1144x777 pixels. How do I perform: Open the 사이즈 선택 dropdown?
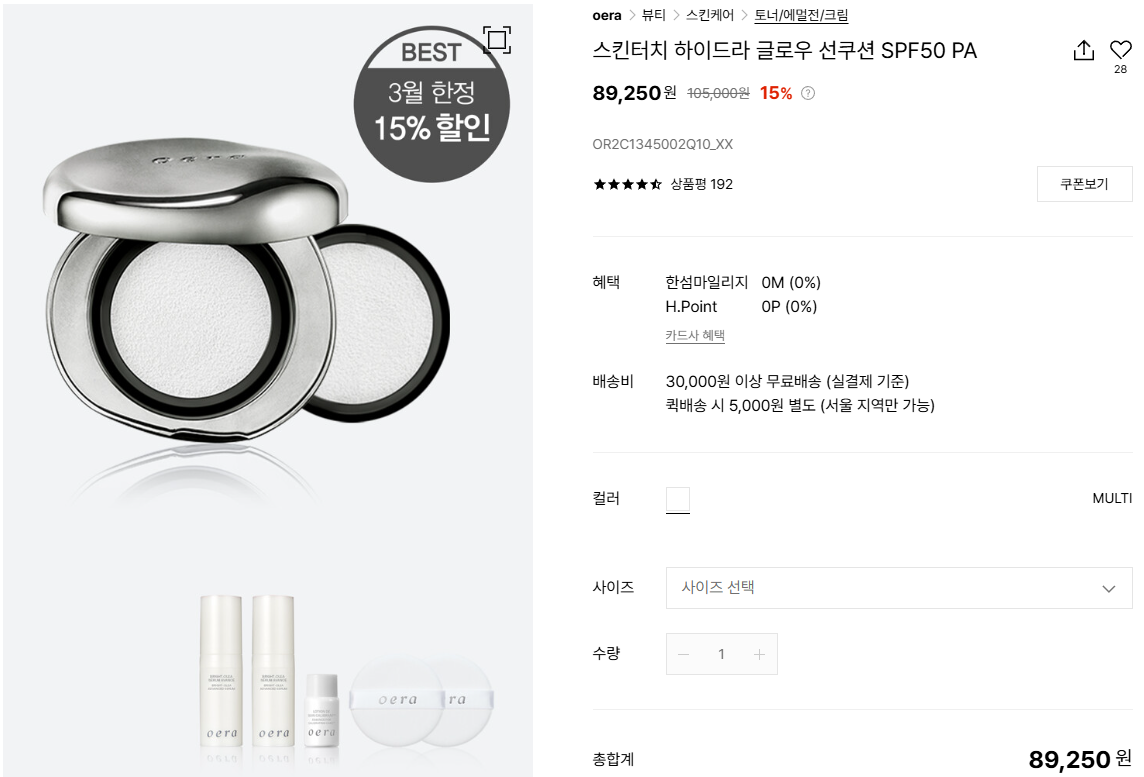click(x=899, y=588)
